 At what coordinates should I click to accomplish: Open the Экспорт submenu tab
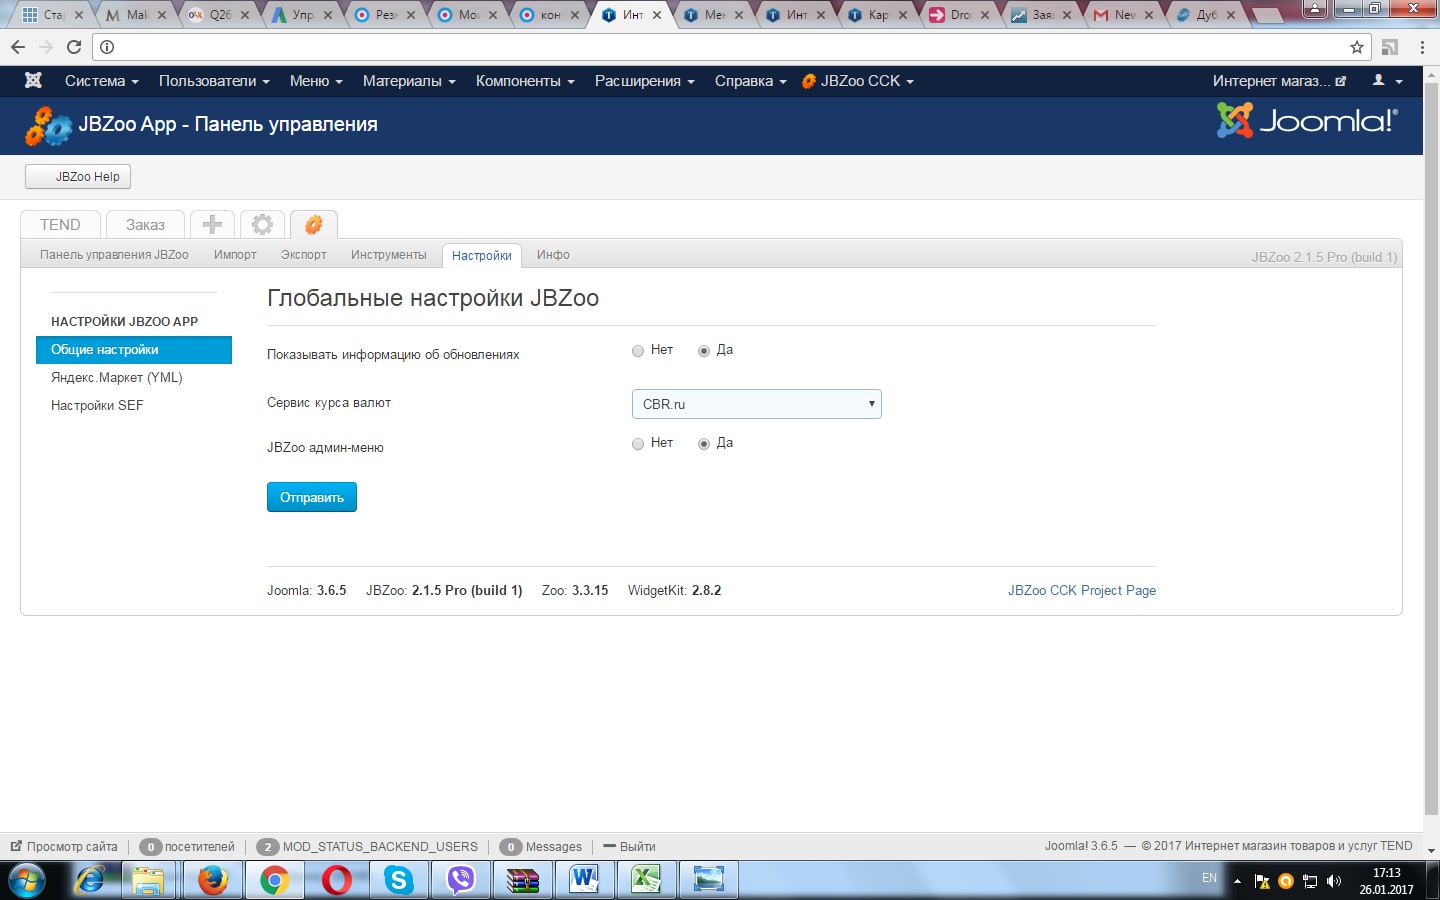[x=303, y=255]
